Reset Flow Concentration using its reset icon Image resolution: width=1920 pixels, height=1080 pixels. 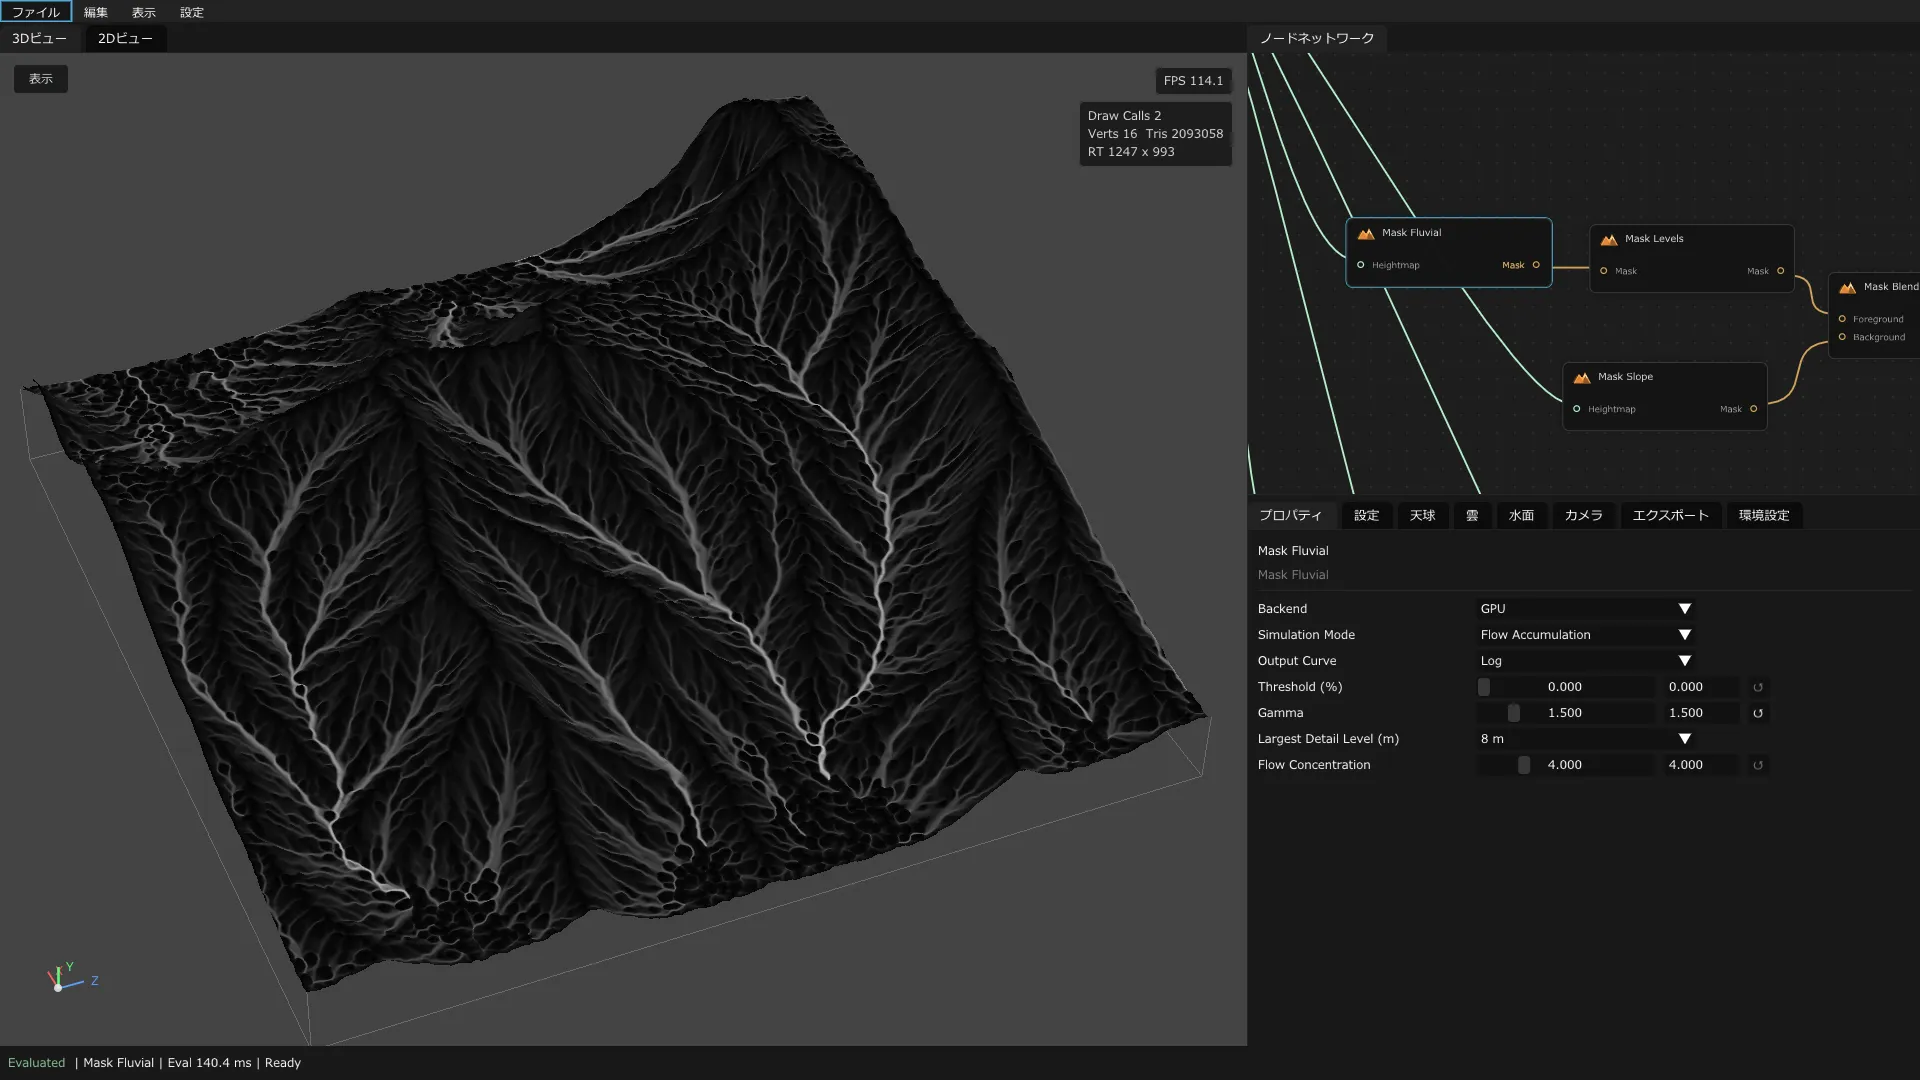click(1758, 765)
